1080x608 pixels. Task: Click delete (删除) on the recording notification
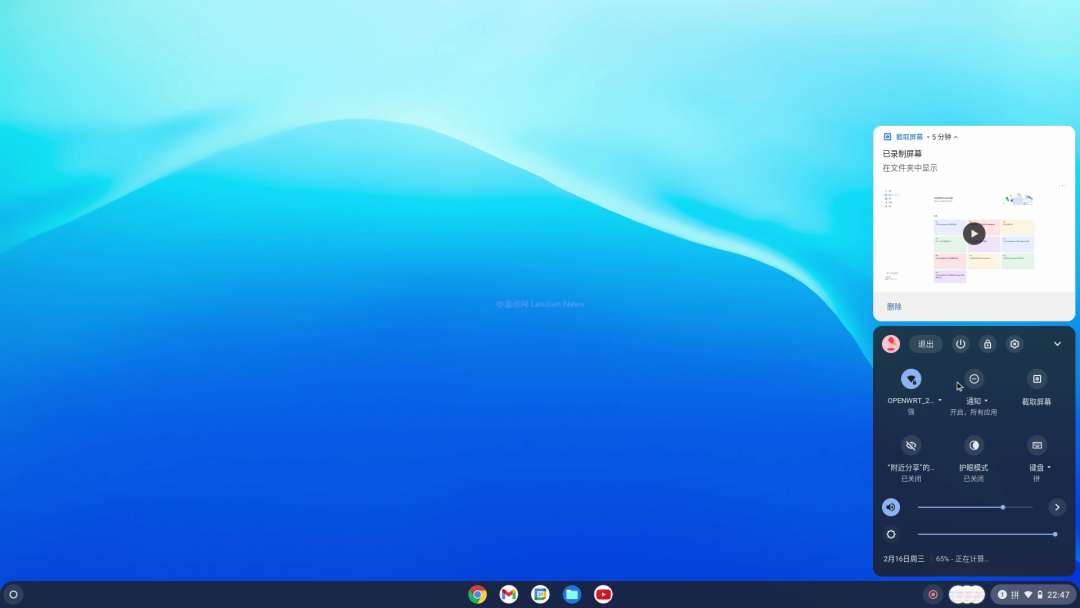tap(894, 307)
